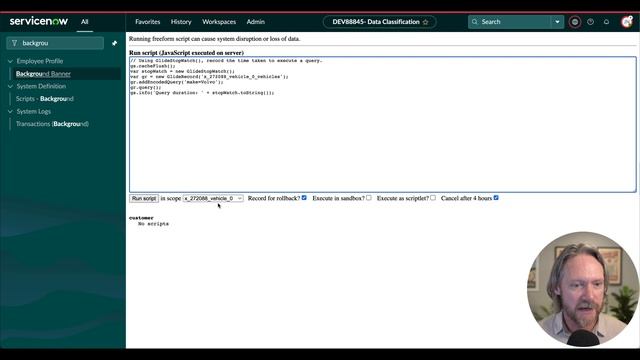The width and height of the screenshot is (640, 360).
Task: Toggle the Record for rollback checkbox
Action: pyautogui.click(x=304, y=198)
